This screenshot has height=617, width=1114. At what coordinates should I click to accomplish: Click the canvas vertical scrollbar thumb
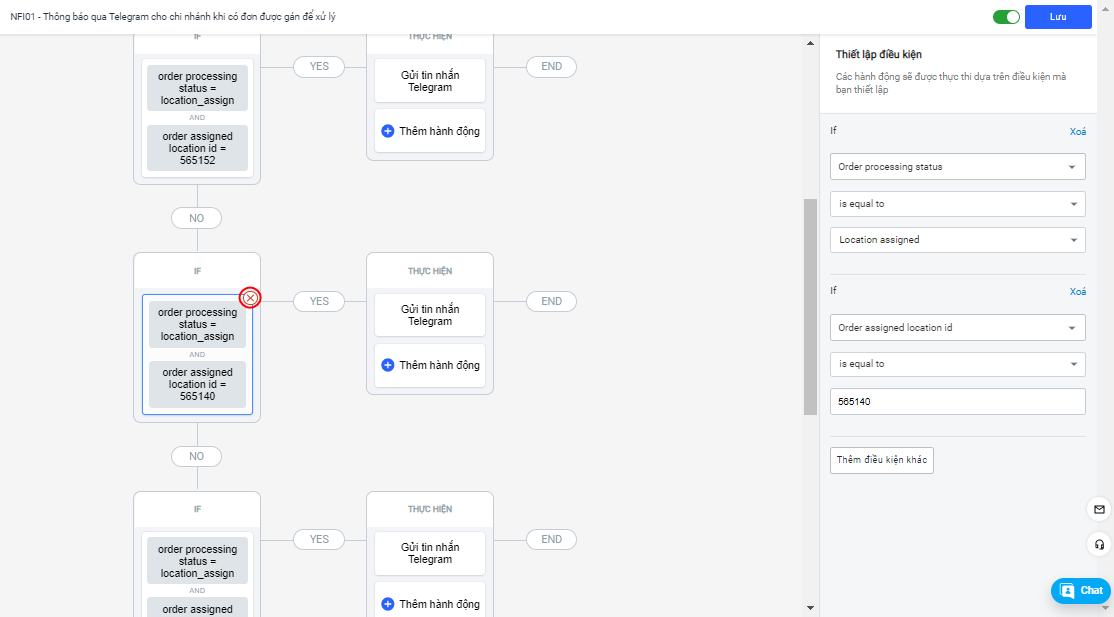[x=810, y=305]
